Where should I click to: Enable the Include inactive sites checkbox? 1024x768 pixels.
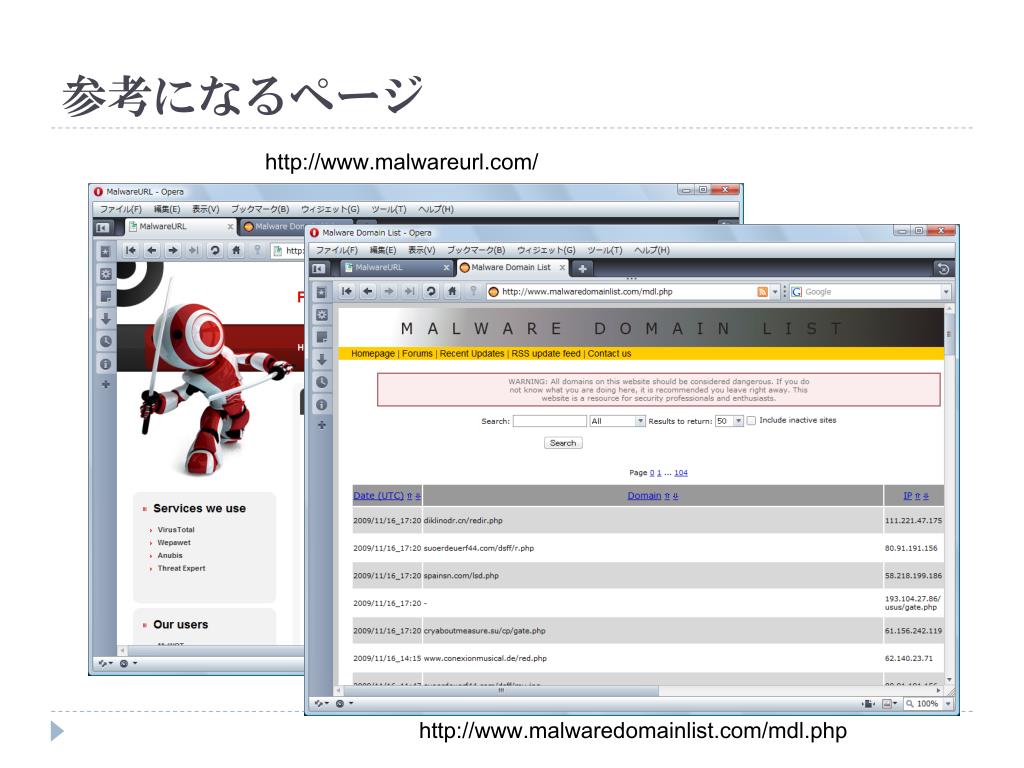[751, 421]
